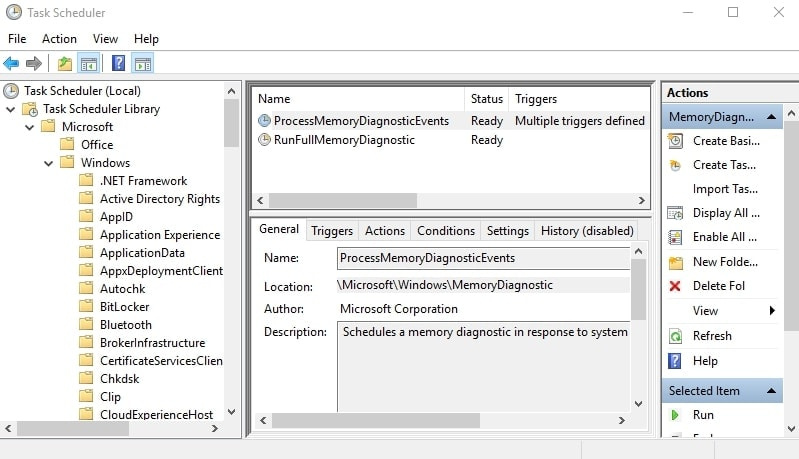Select the BitLocker folder in the tree
Image resolution: width=799 pixels, height=459 pixels.
124,307
